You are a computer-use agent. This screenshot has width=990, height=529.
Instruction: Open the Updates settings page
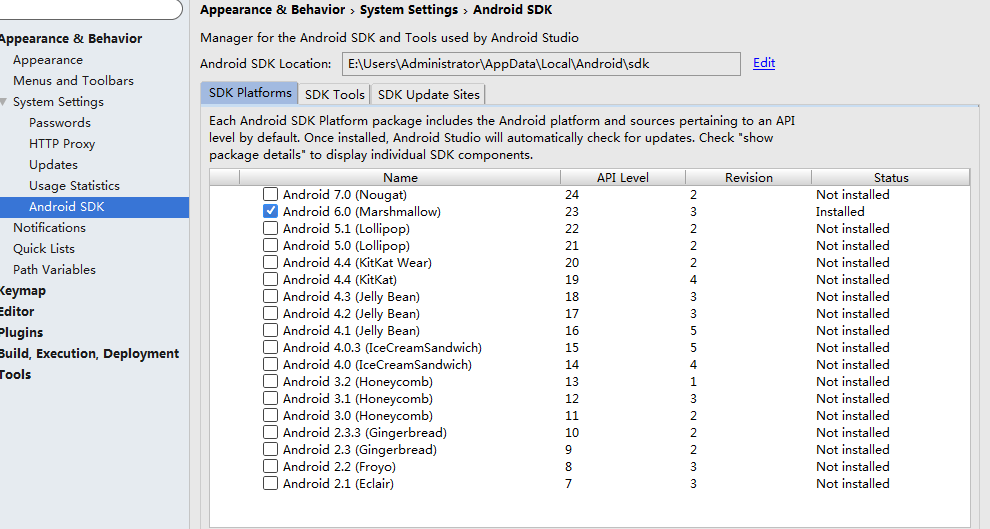54,165
